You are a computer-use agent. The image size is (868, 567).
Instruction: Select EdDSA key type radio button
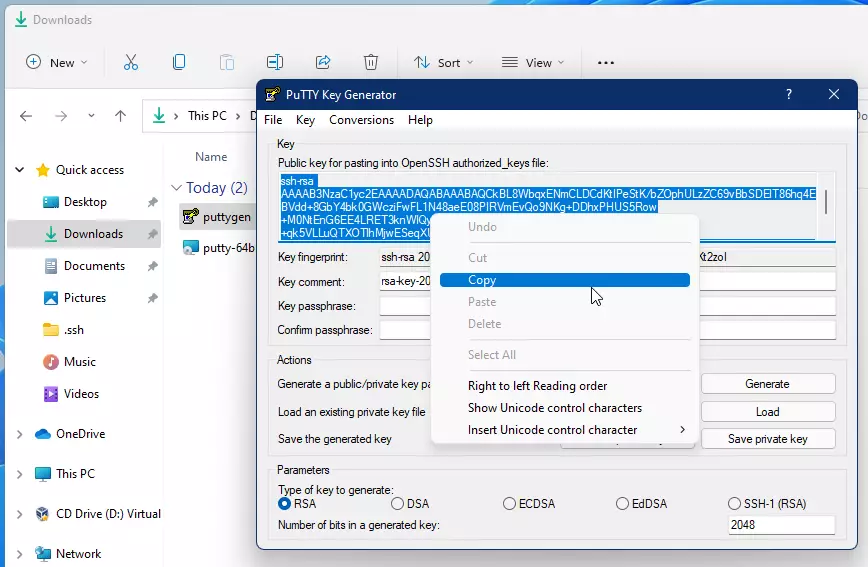(x=622, y=503)
